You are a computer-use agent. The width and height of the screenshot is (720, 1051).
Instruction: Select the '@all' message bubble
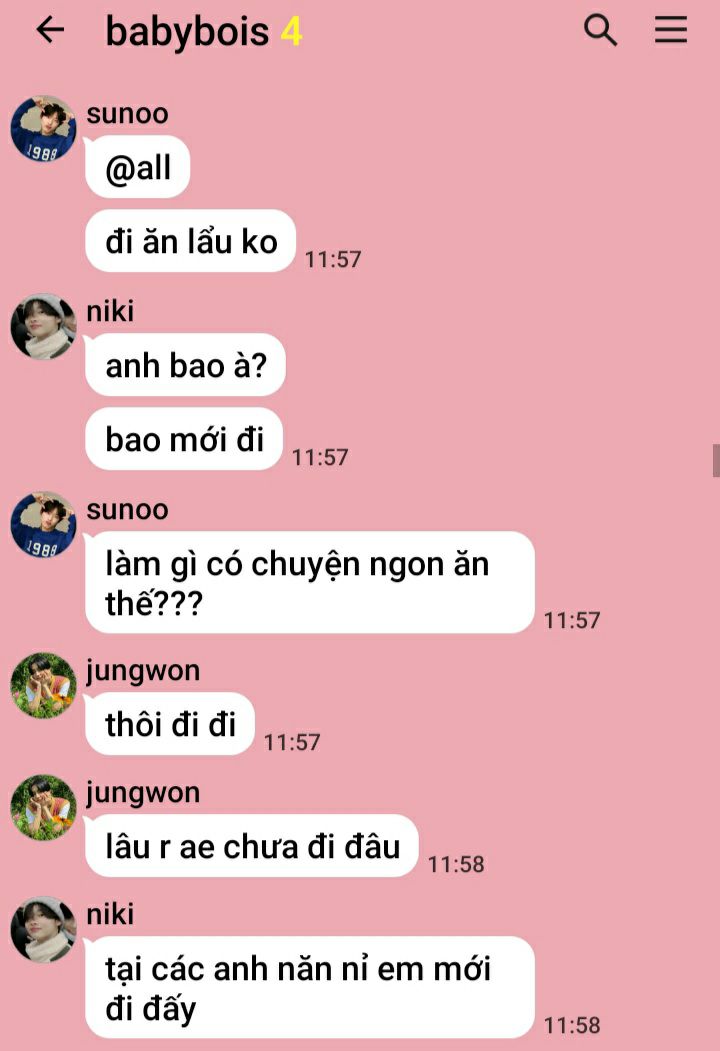click(x=137, y=167)
